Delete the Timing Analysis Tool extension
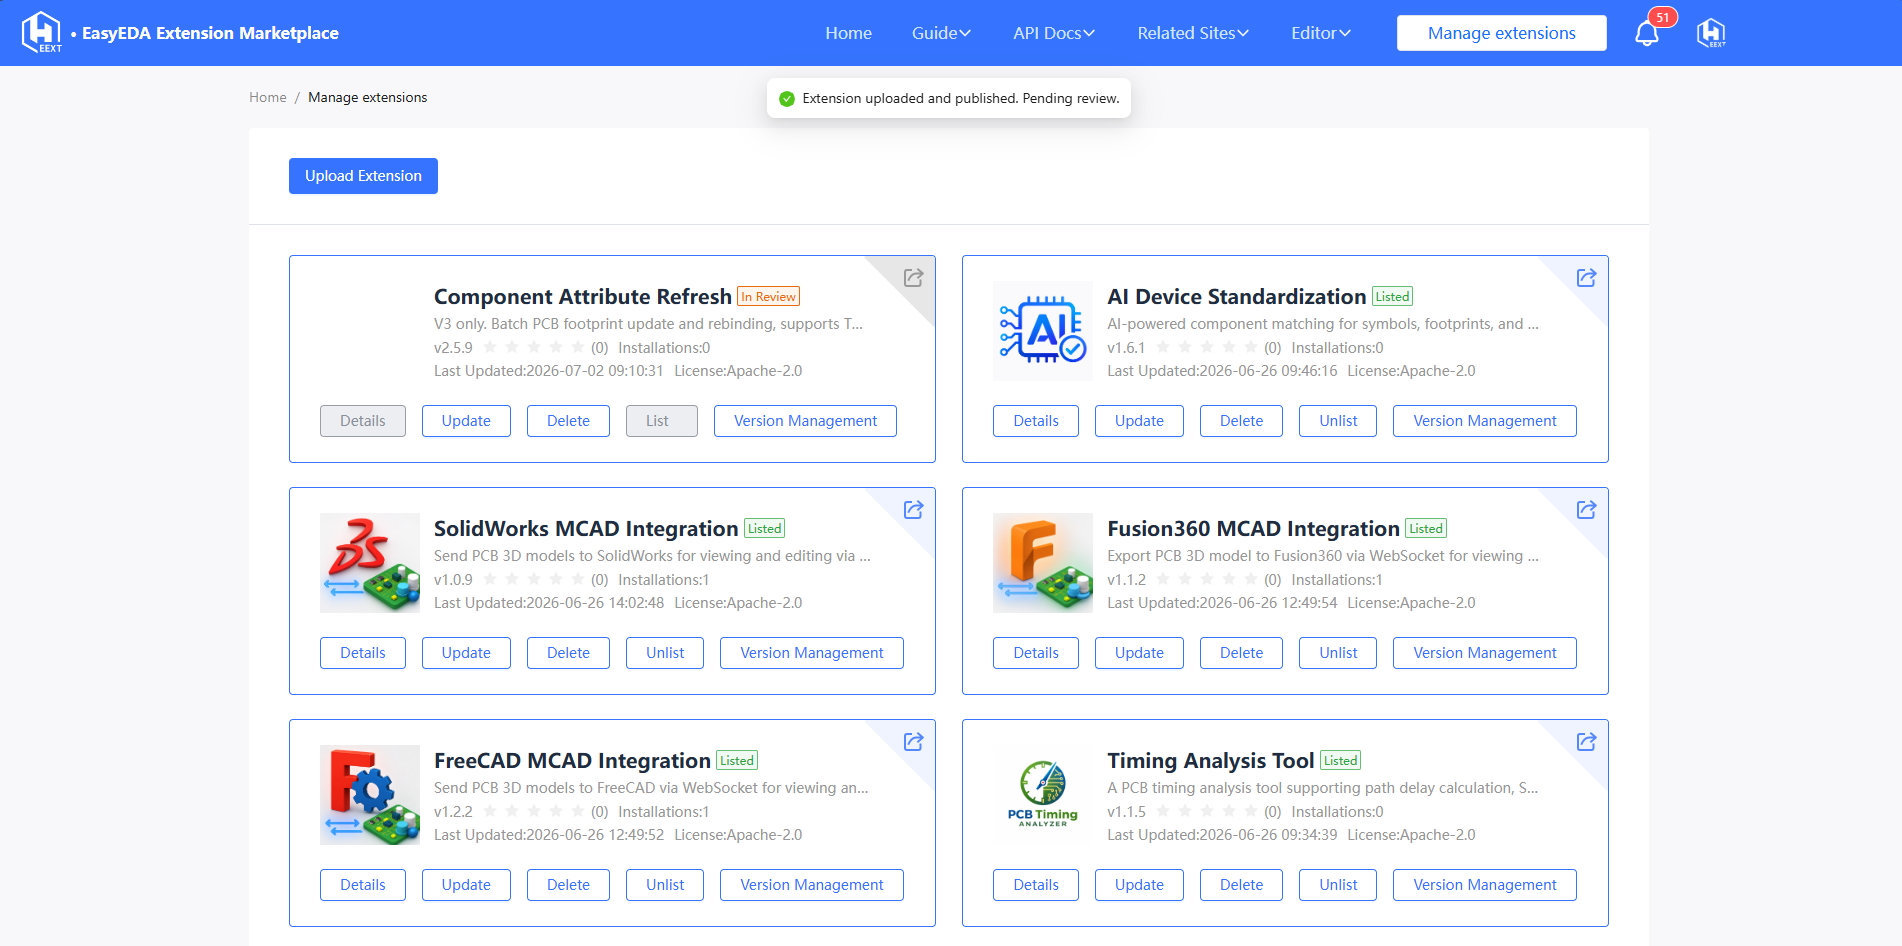 coord(1241,885)
